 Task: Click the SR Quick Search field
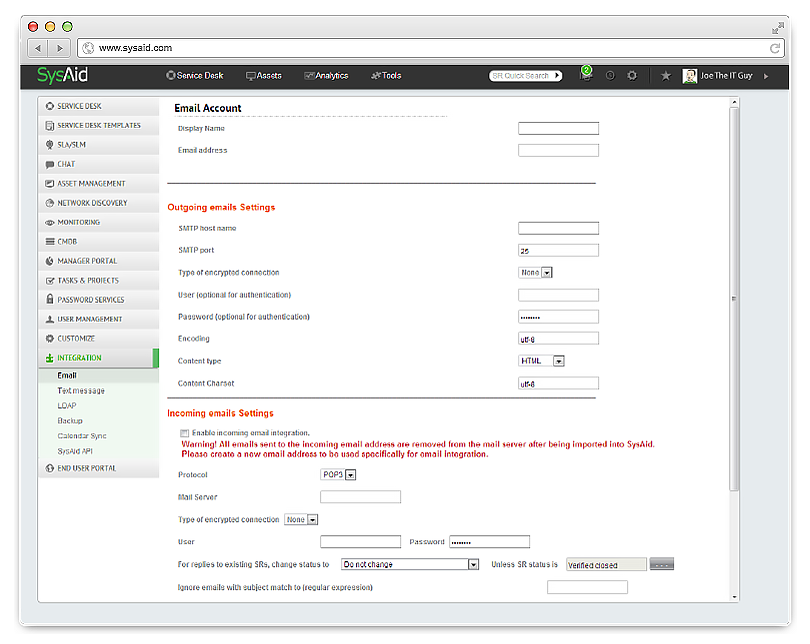[521, 75]
